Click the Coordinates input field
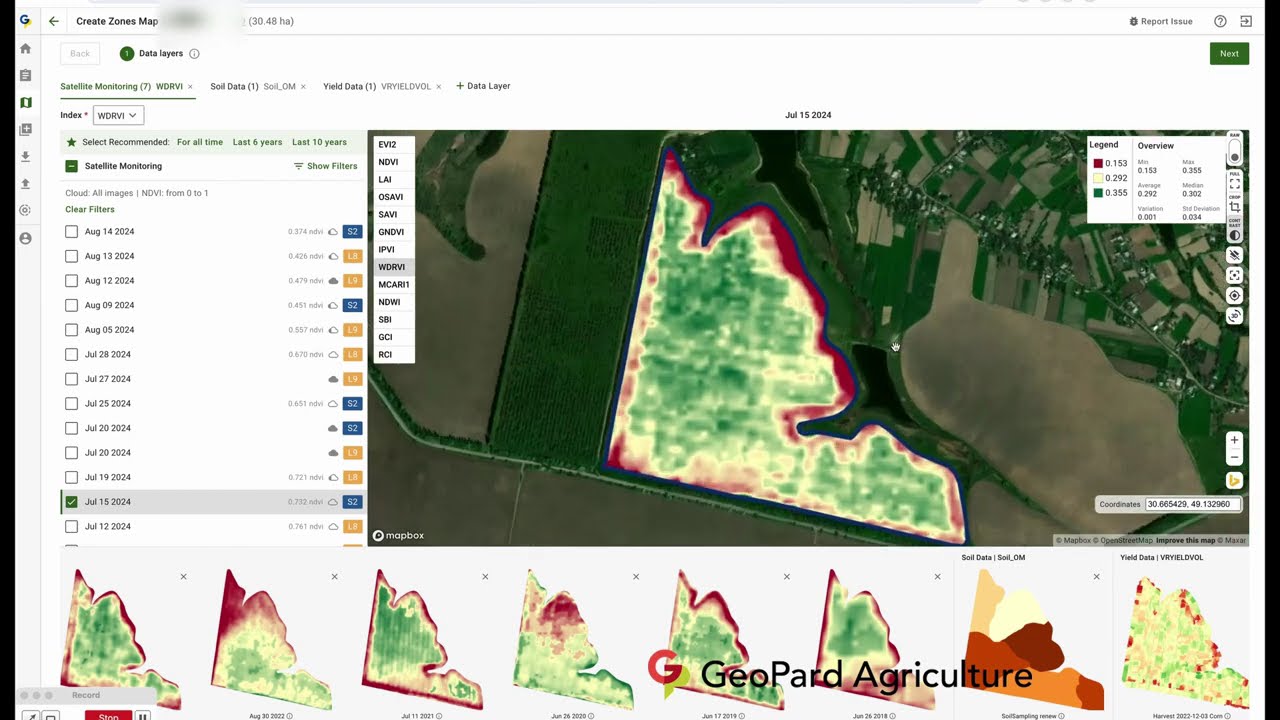1280x720 pixels. click(x=1192, y=504)
